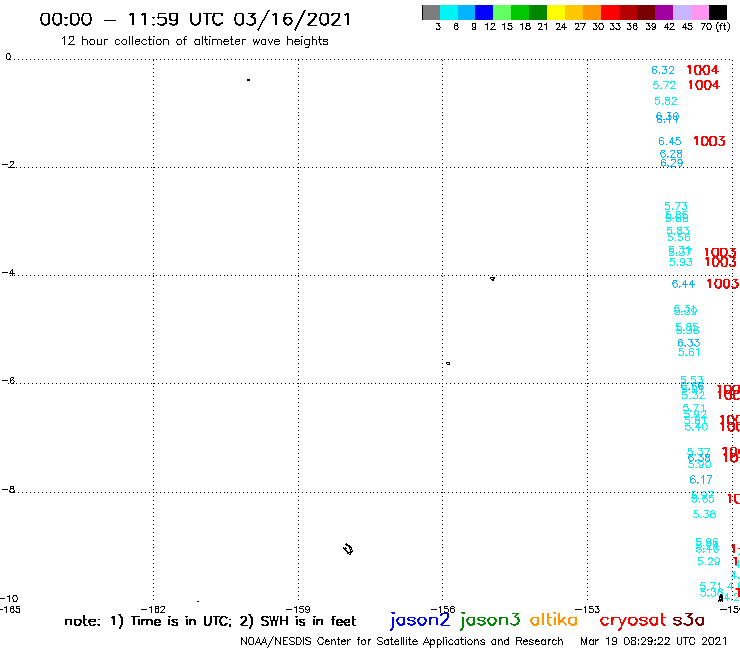740x650 pixels.
Task: Pick the orange swatch in the color scale
Action: click(592, 12)
